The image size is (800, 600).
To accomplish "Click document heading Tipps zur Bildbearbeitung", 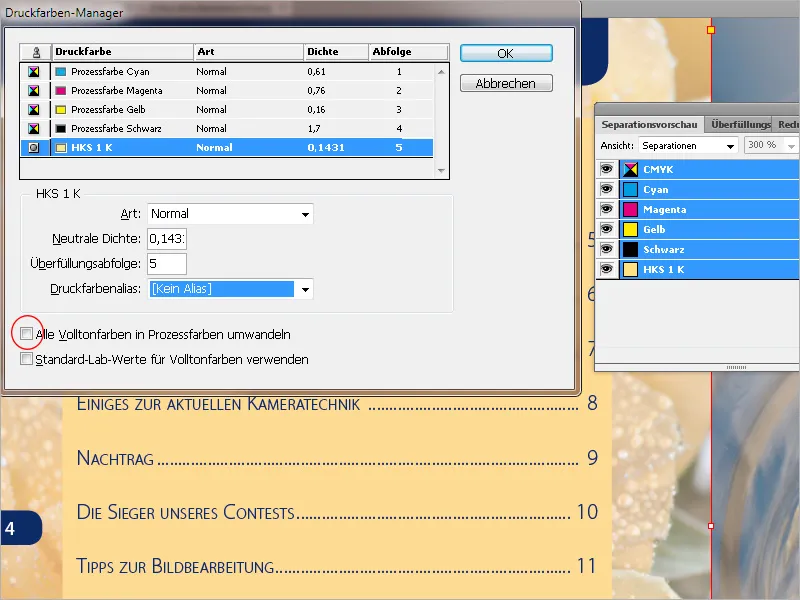I will point(175,566).
